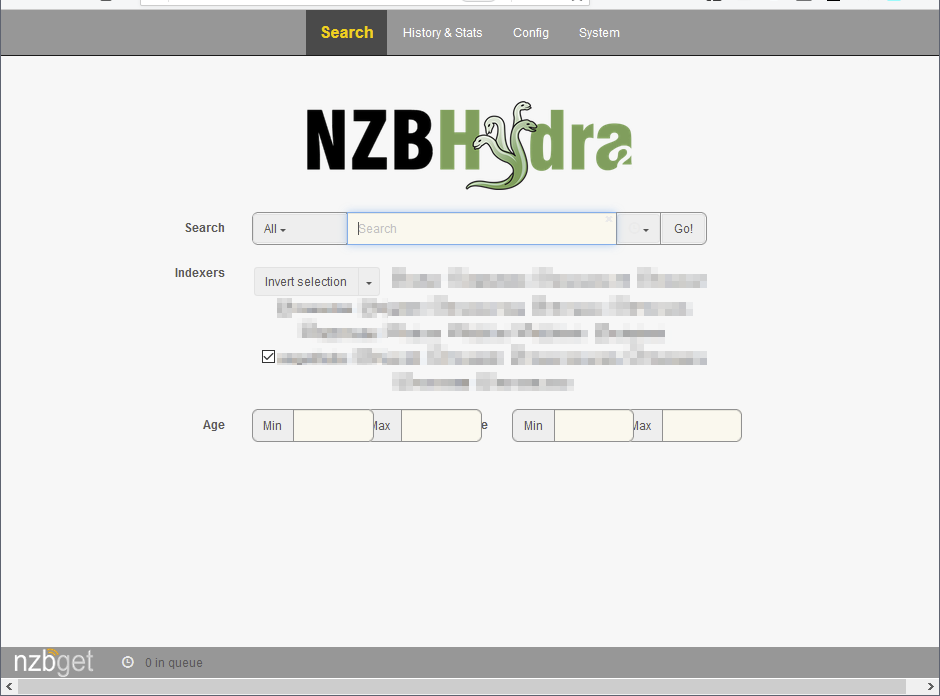Open the Config tab
The width and height of the screenshot is (940, 696).
(531, 32)
